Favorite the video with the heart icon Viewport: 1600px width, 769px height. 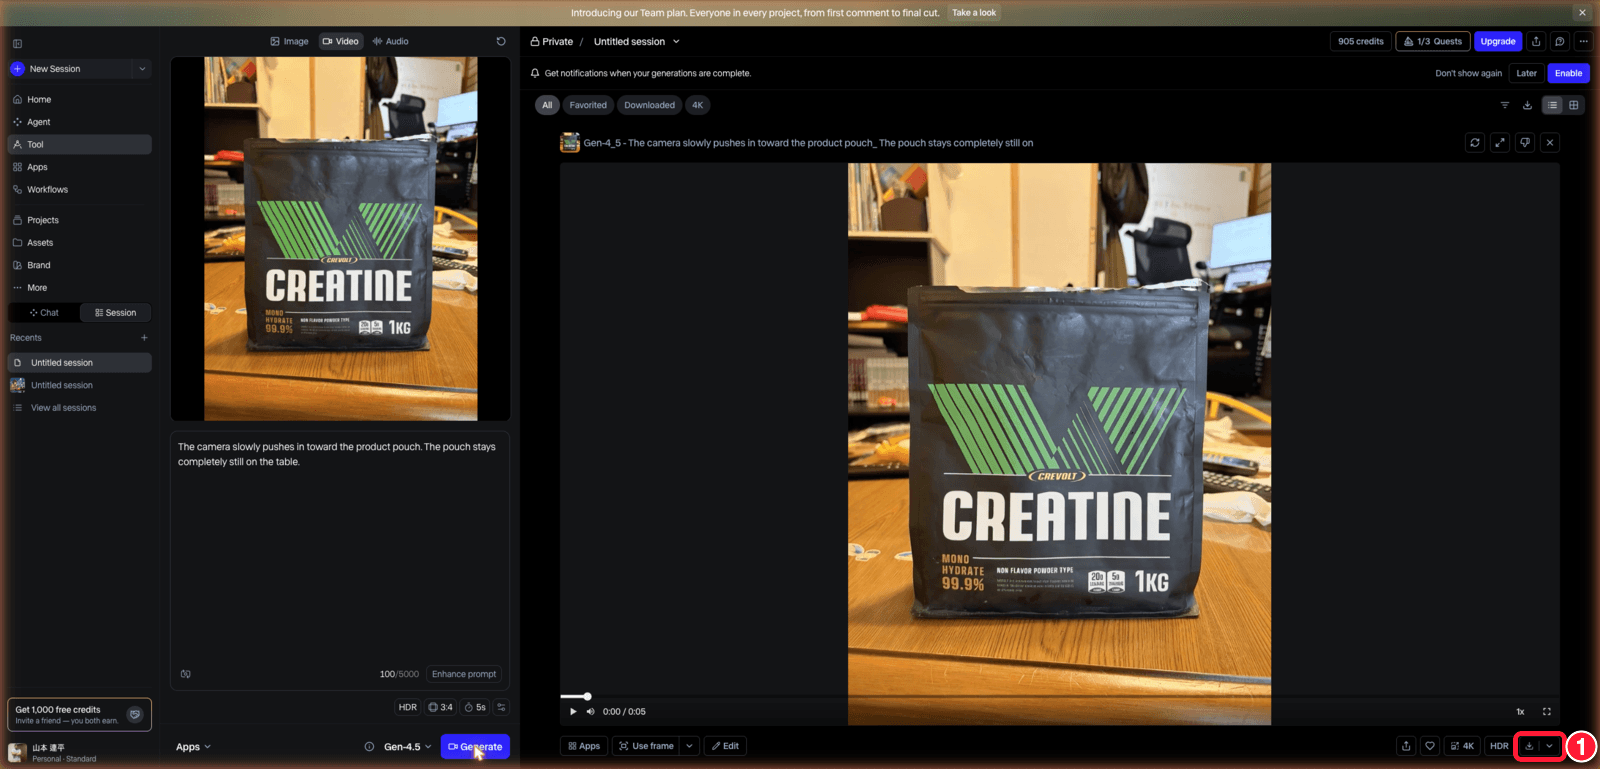coord(1430,746)
